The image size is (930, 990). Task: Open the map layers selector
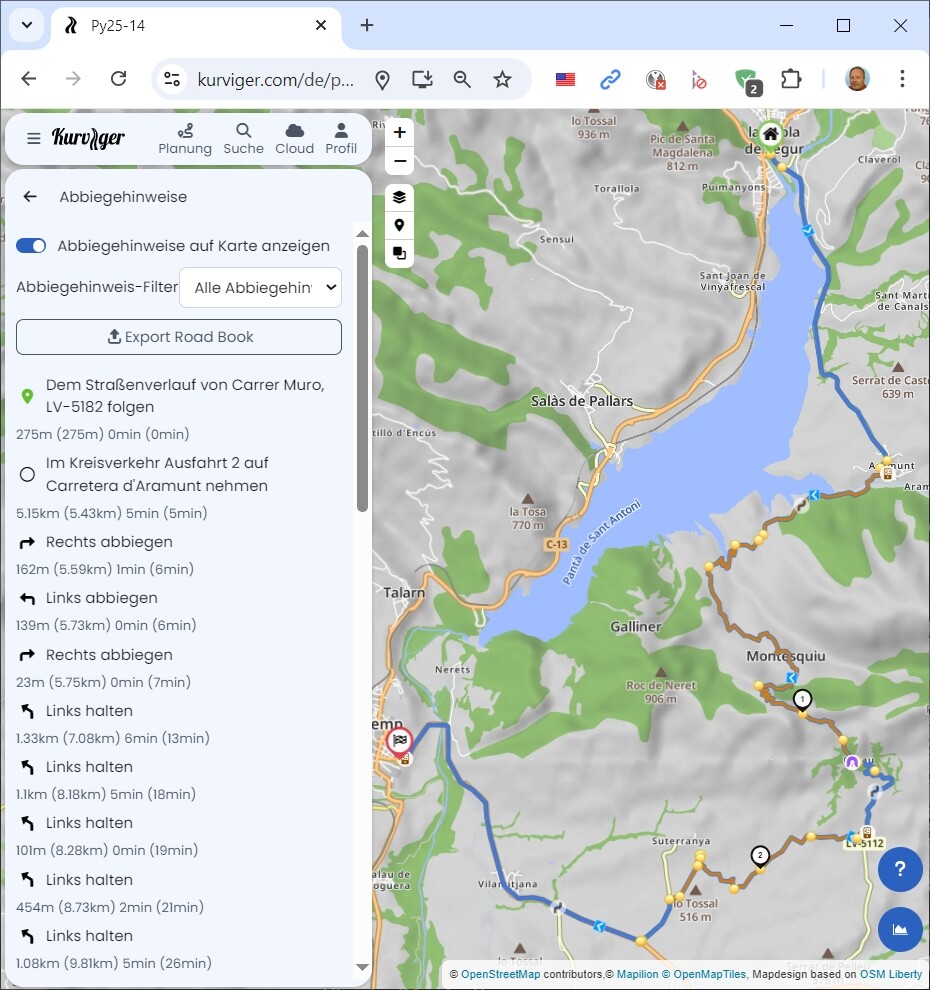point(399,197)
